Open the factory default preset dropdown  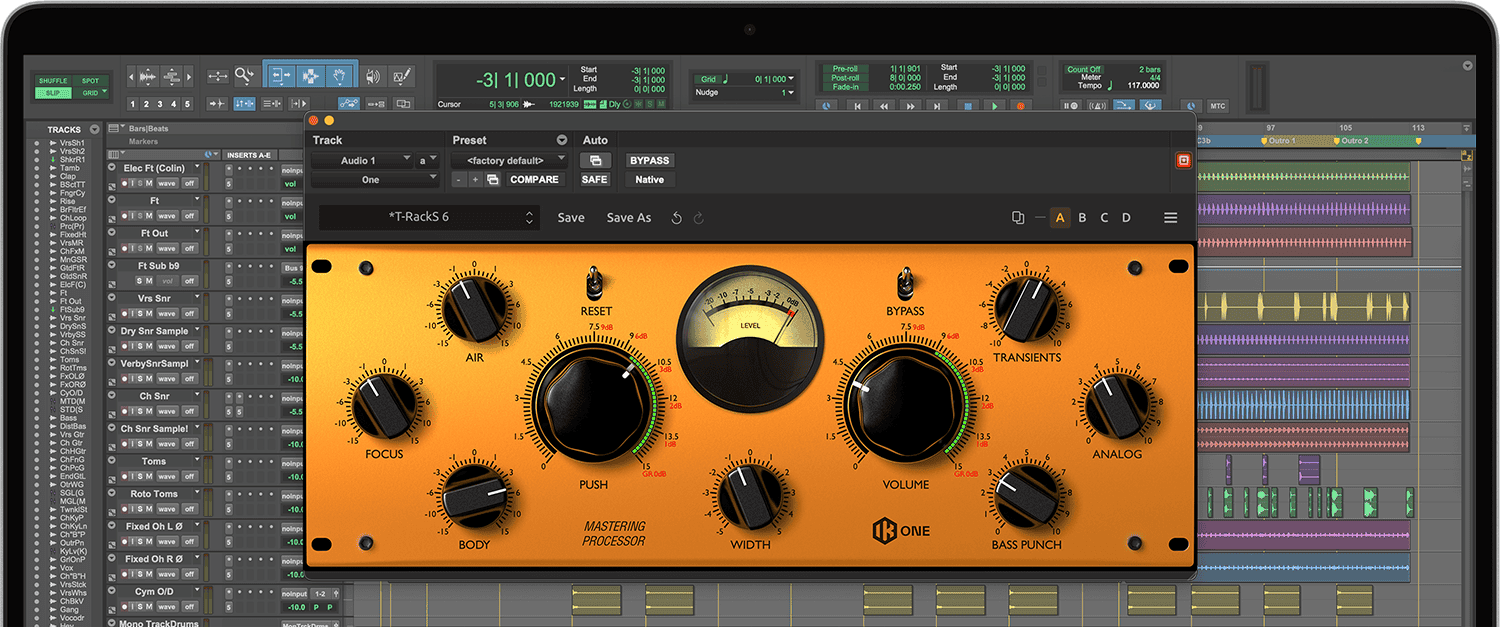(x=508, y=160)
